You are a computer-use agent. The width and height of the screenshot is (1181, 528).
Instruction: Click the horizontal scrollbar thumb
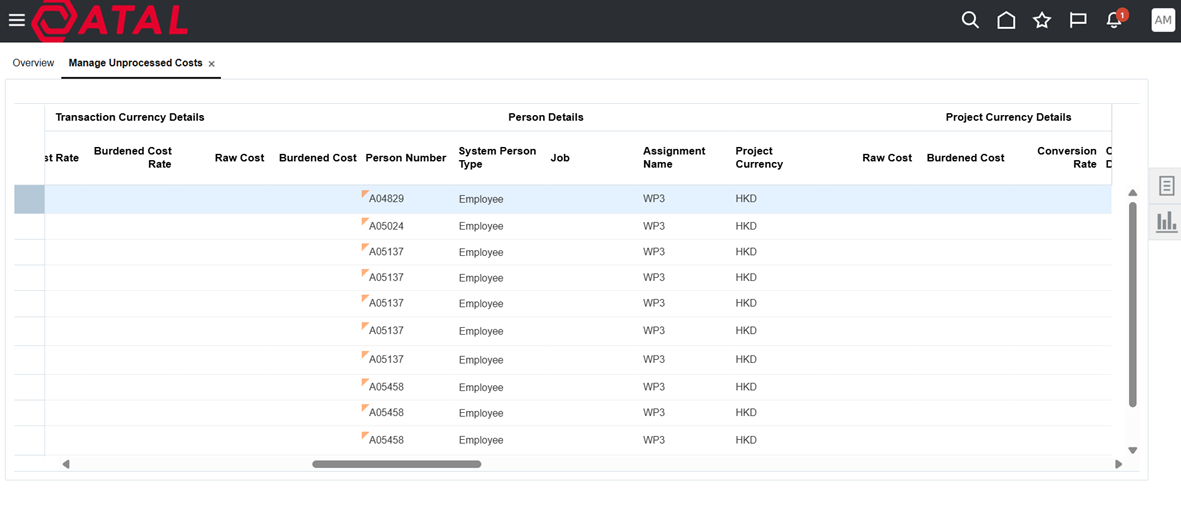tap(397, 464)
